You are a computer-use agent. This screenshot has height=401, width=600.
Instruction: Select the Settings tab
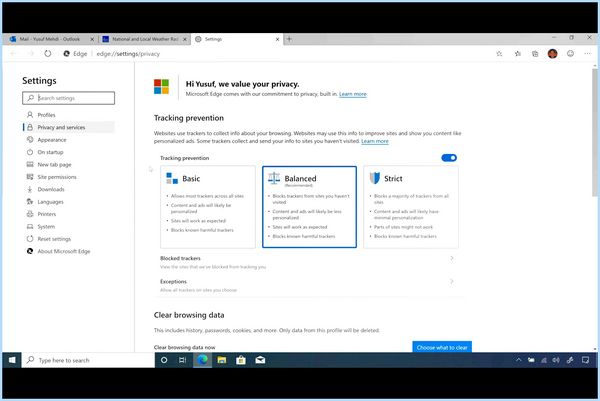237,39
